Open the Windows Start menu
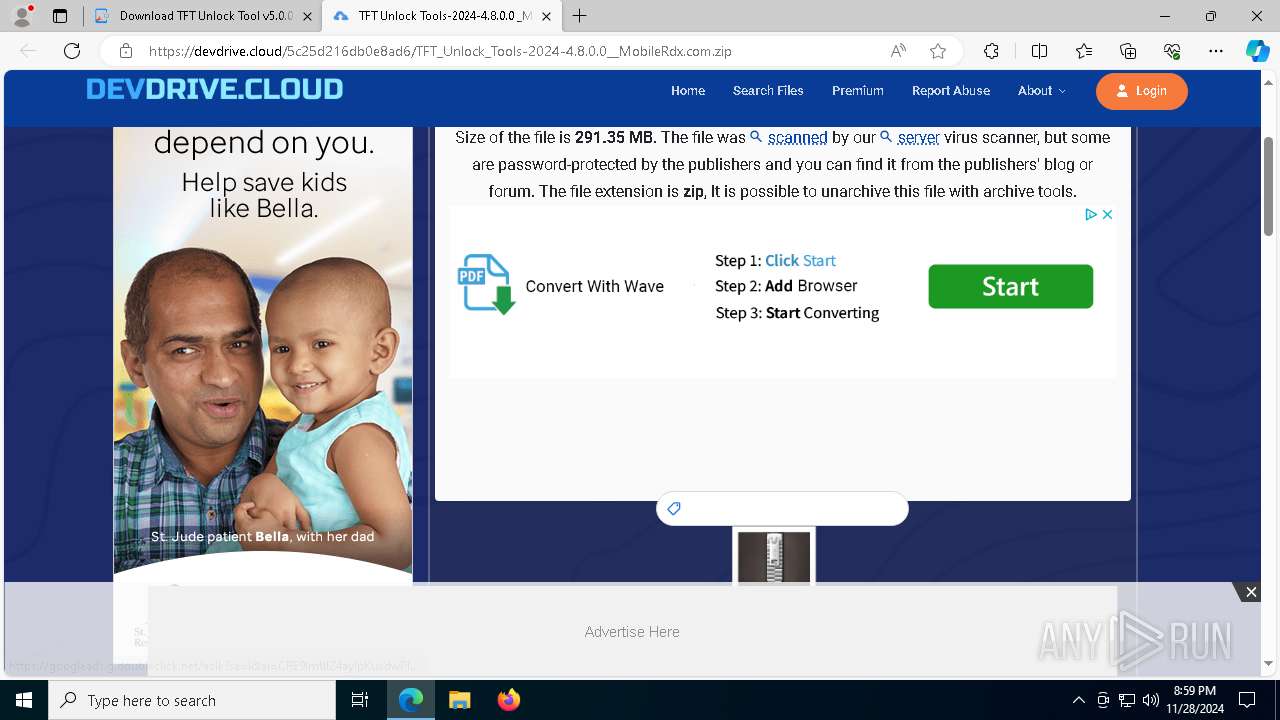Image resolution: width=1280 pixels, height=720 pixels. (24, 700)
